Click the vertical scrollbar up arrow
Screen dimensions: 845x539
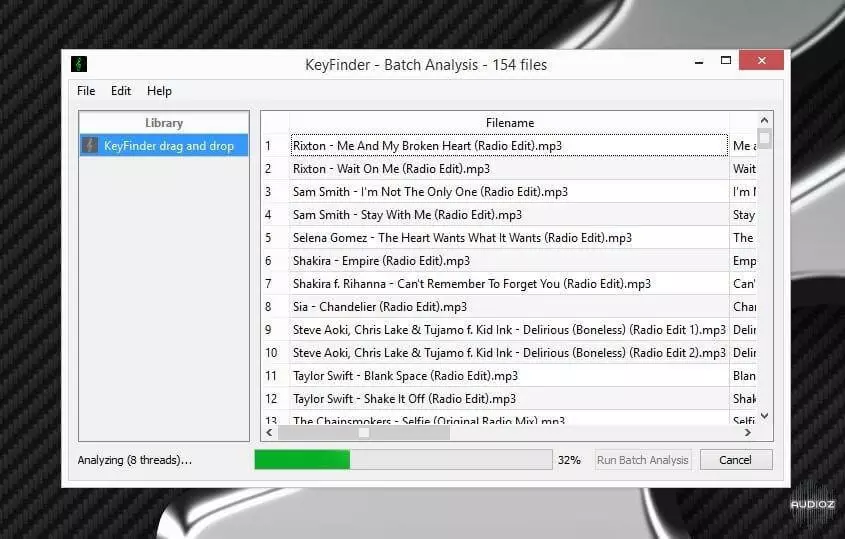765,121
